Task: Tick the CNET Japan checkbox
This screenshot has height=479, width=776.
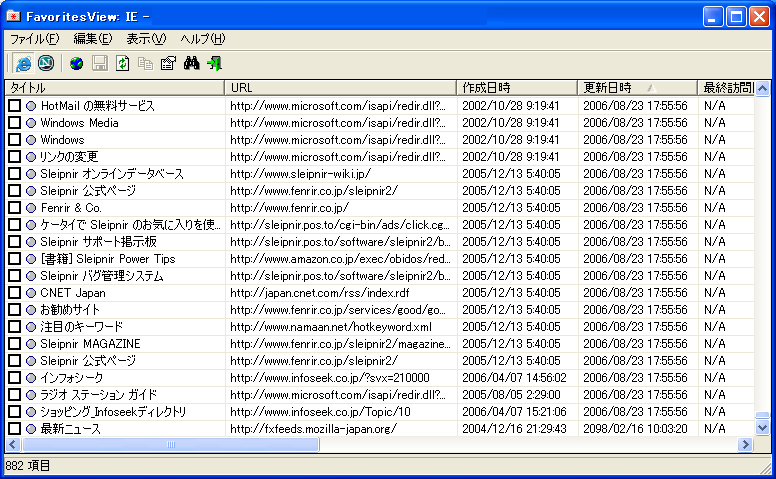Action: (15, 293)
